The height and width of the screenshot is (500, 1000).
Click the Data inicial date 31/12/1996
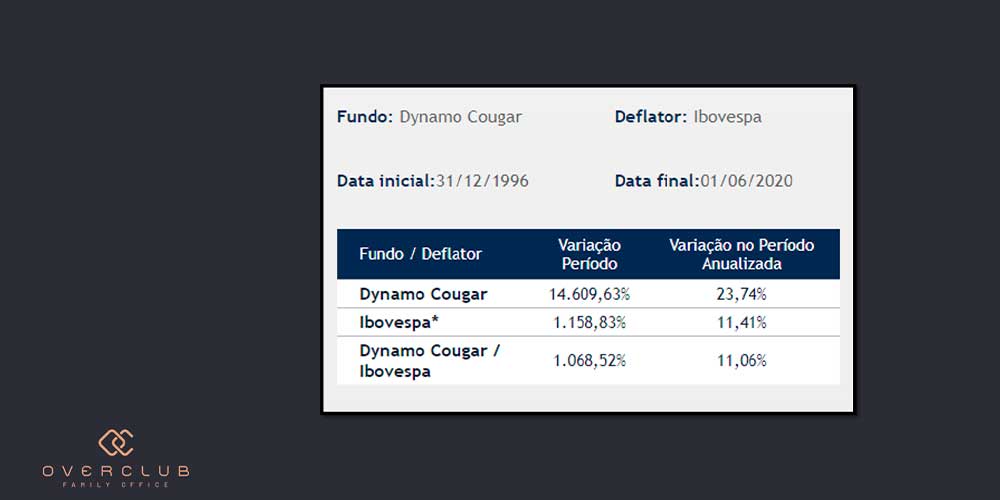(482, 181)
